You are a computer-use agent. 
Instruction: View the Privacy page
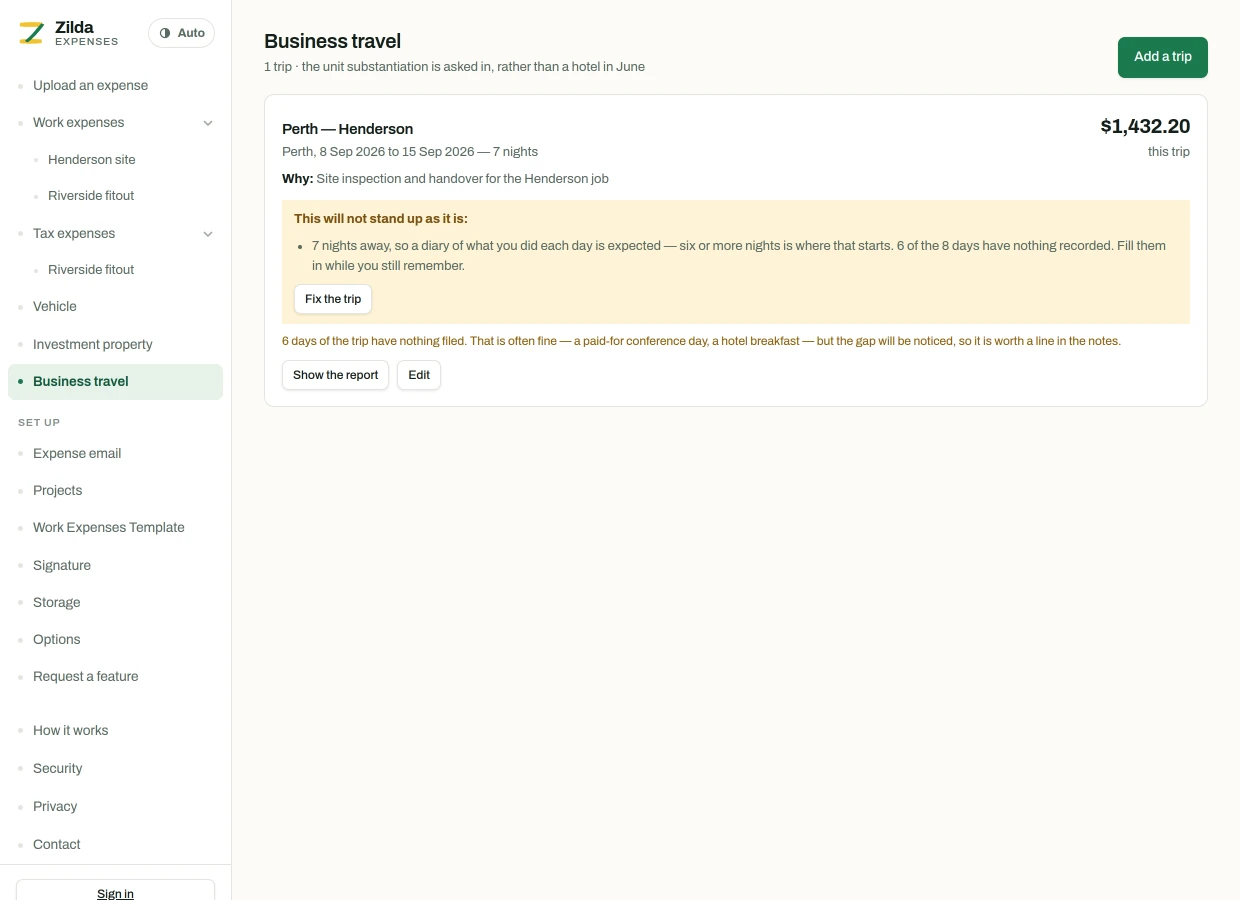point(55,807)
